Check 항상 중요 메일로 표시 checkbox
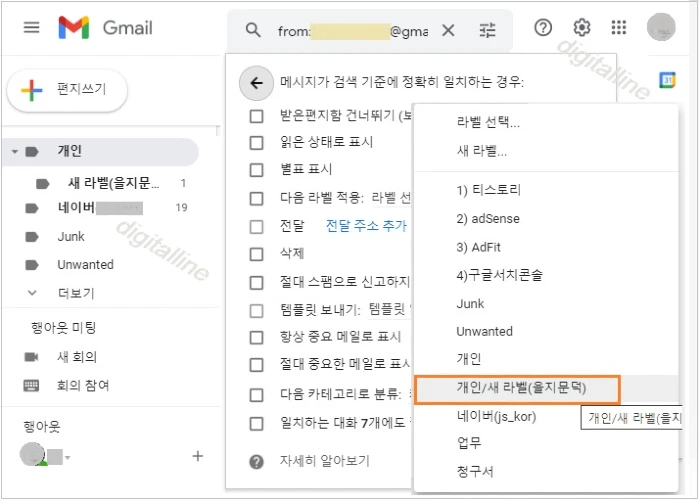Image resolution: width=700 pixels, height=502 pixels. (256, 337)
